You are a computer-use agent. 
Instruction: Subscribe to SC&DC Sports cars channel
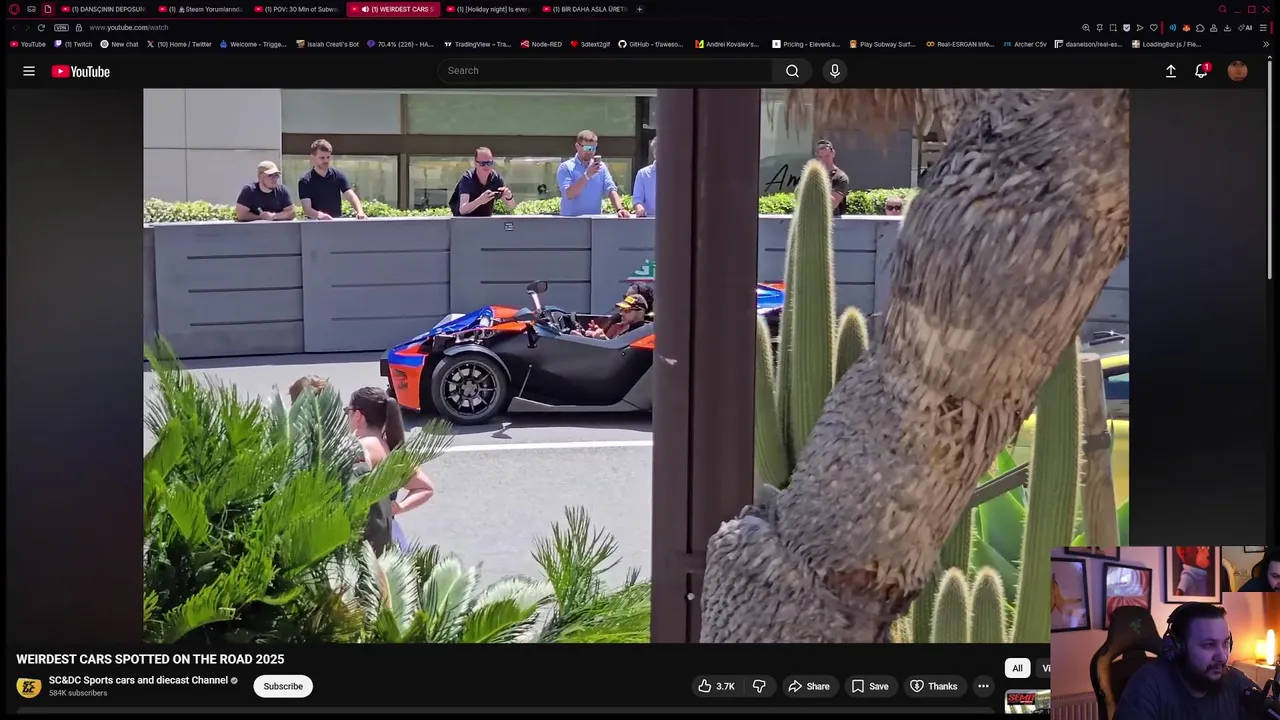(x=283, y=686)
